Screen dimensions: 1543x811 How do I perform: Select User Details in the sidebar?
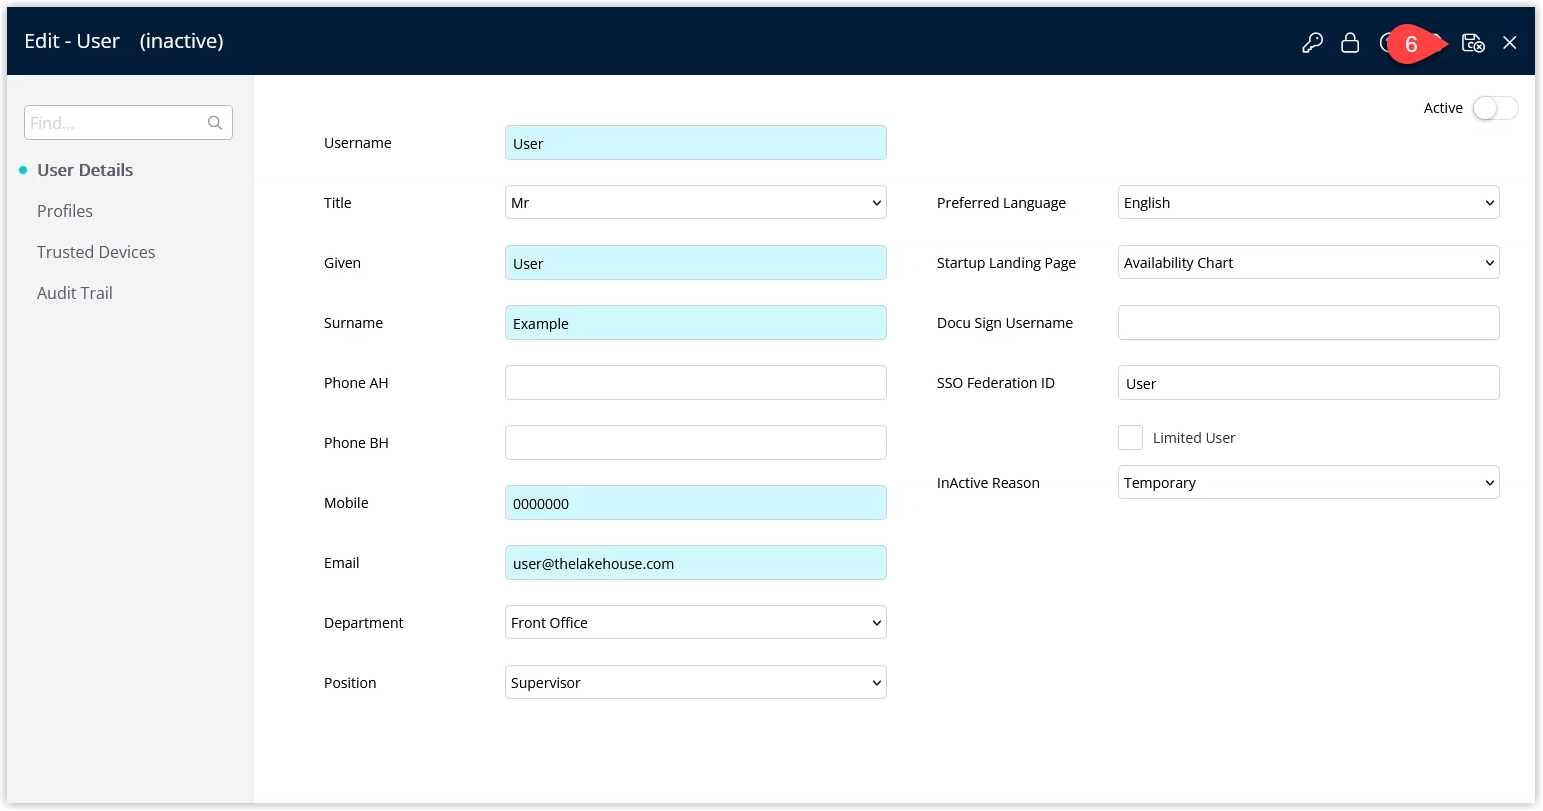[85, 170]
